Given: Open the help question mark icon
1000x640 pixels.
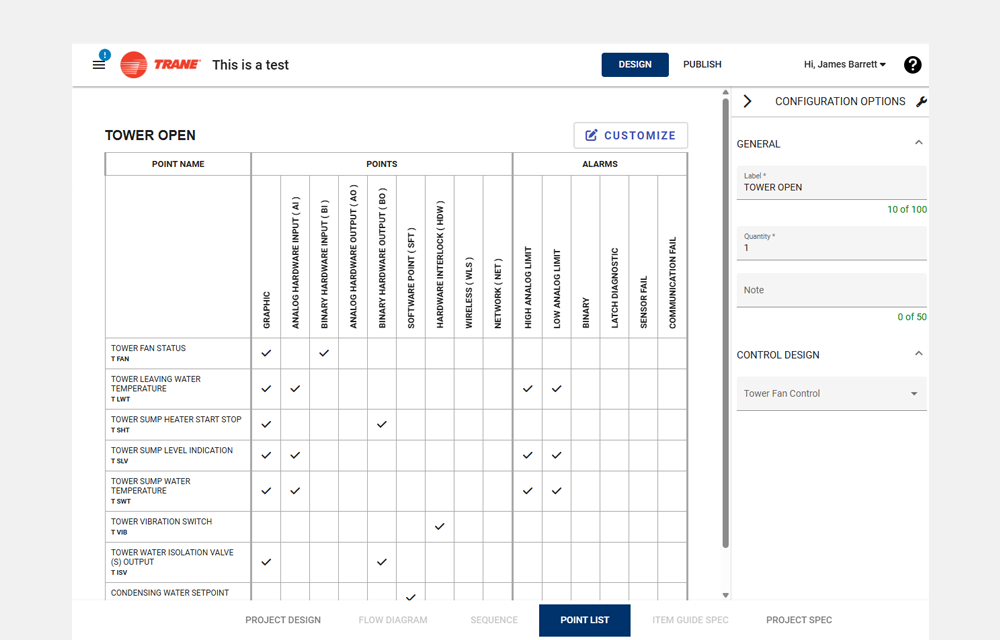Looking at the screenshot, I should pos(913,64).
